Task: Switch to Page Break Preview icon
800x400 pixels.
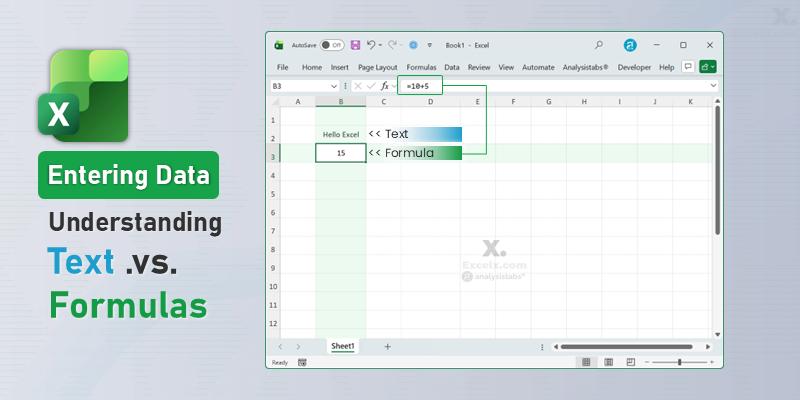Action: 631,362
